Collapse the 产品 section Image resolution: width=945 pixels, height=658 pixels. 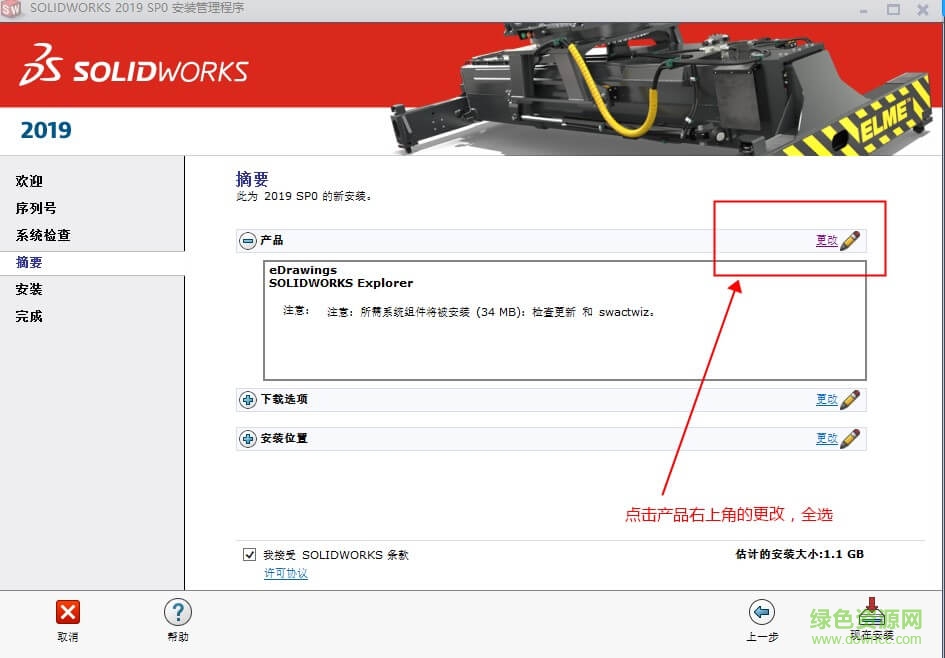248,241
